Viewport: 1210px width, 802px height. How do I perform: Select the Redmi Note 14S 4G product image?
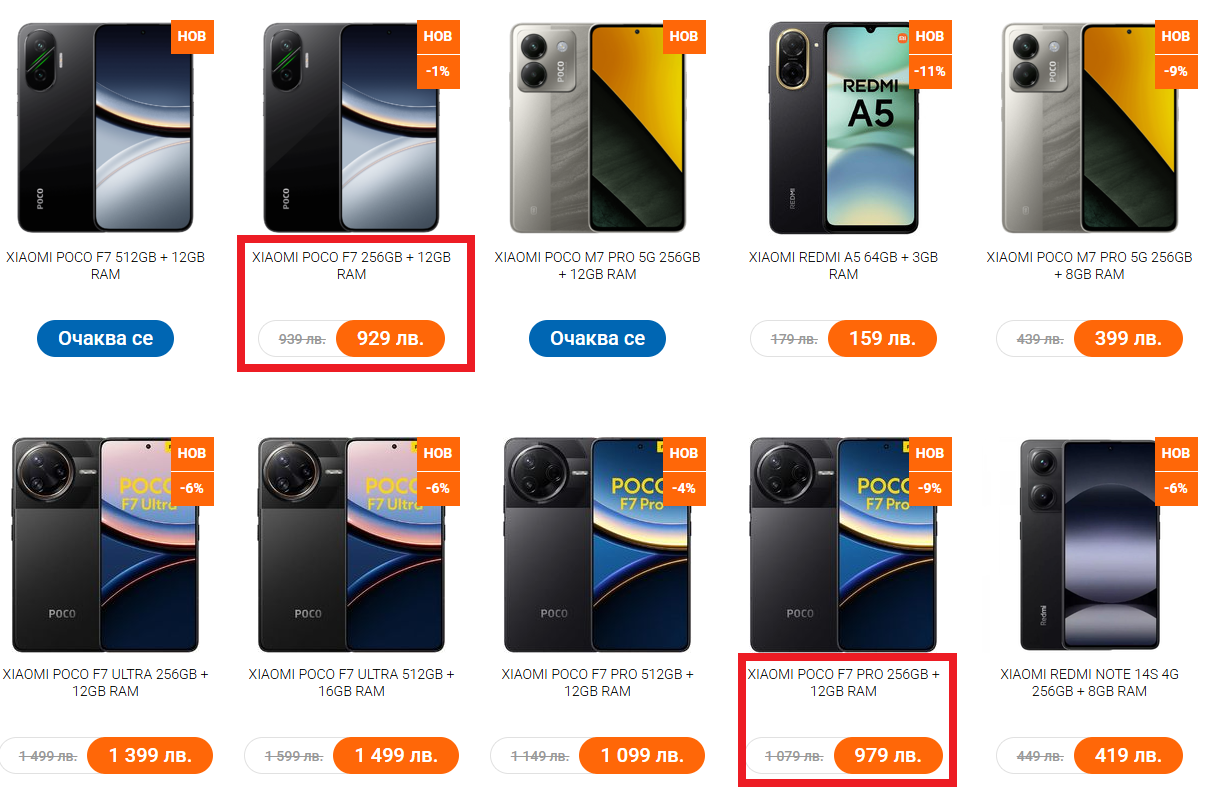pyautogui.click(x=1089, y=545)
